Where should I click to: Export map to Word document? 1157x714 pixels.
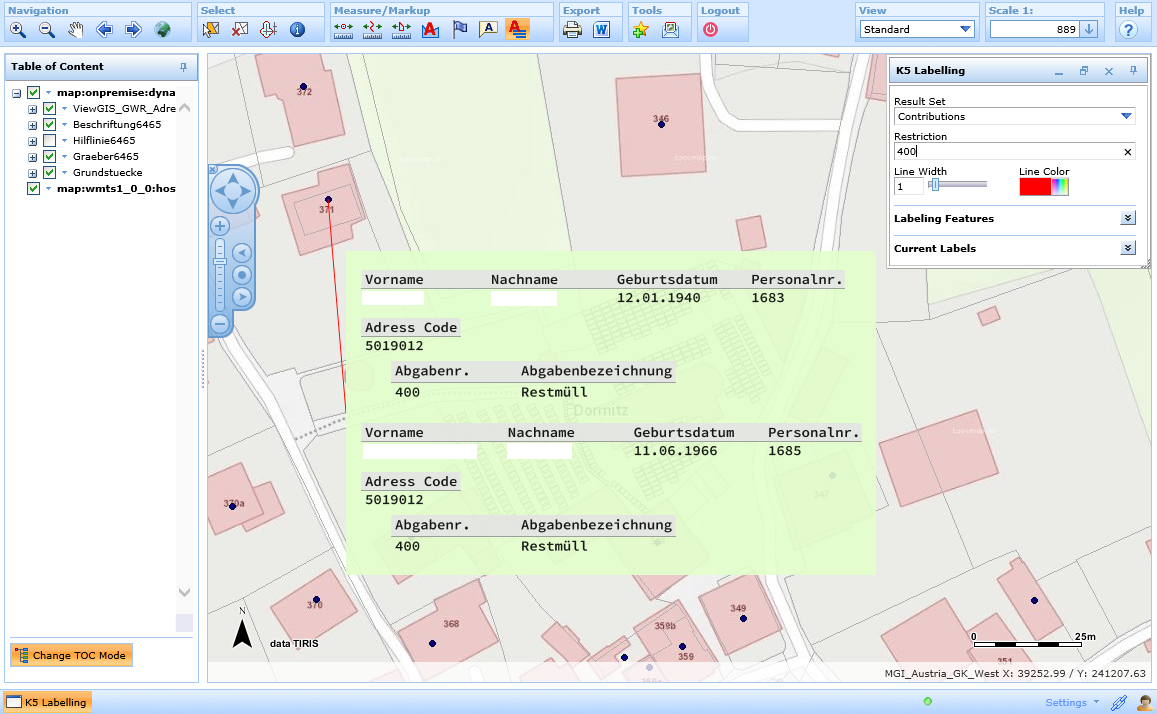601,30
